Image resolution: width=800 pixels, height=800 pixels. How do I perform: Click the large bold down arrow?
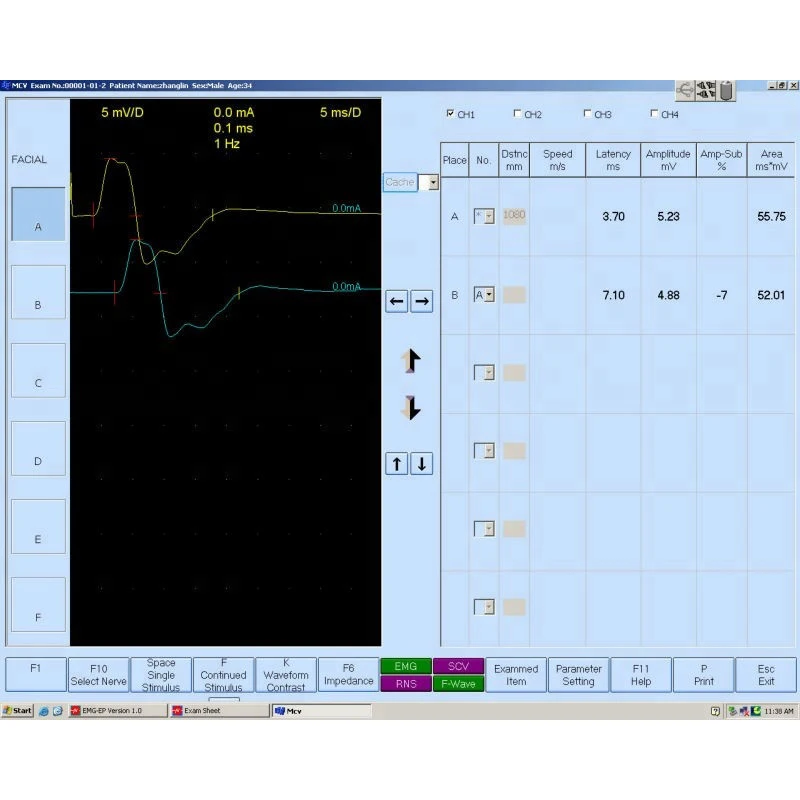tap(411, 408)
